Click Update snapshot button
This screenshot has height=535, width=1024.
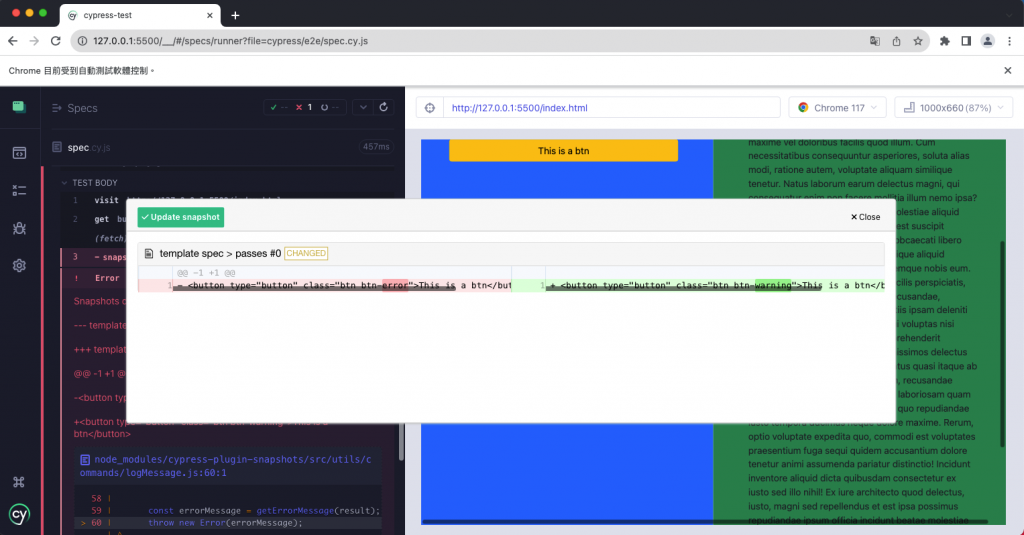[181, 217]
